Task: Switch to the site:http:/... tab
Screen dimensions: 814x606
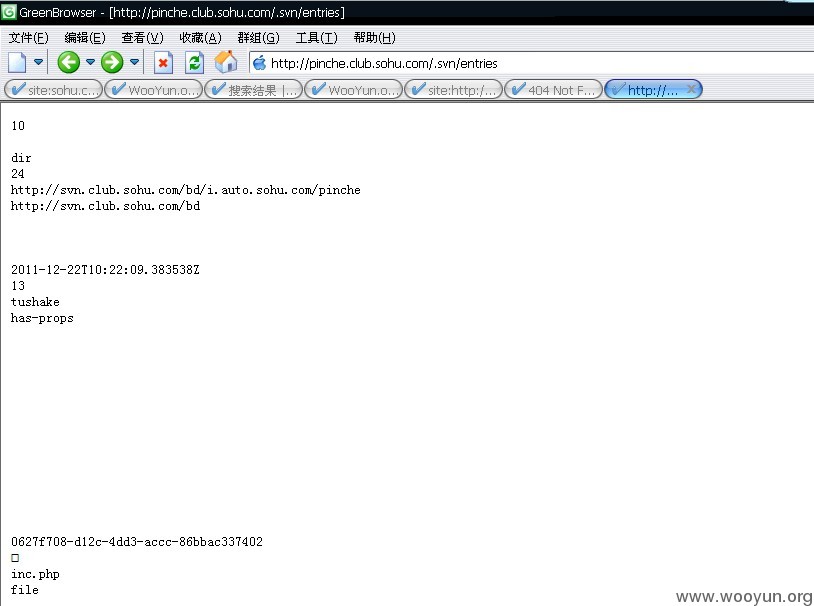Action: [454, 90]
